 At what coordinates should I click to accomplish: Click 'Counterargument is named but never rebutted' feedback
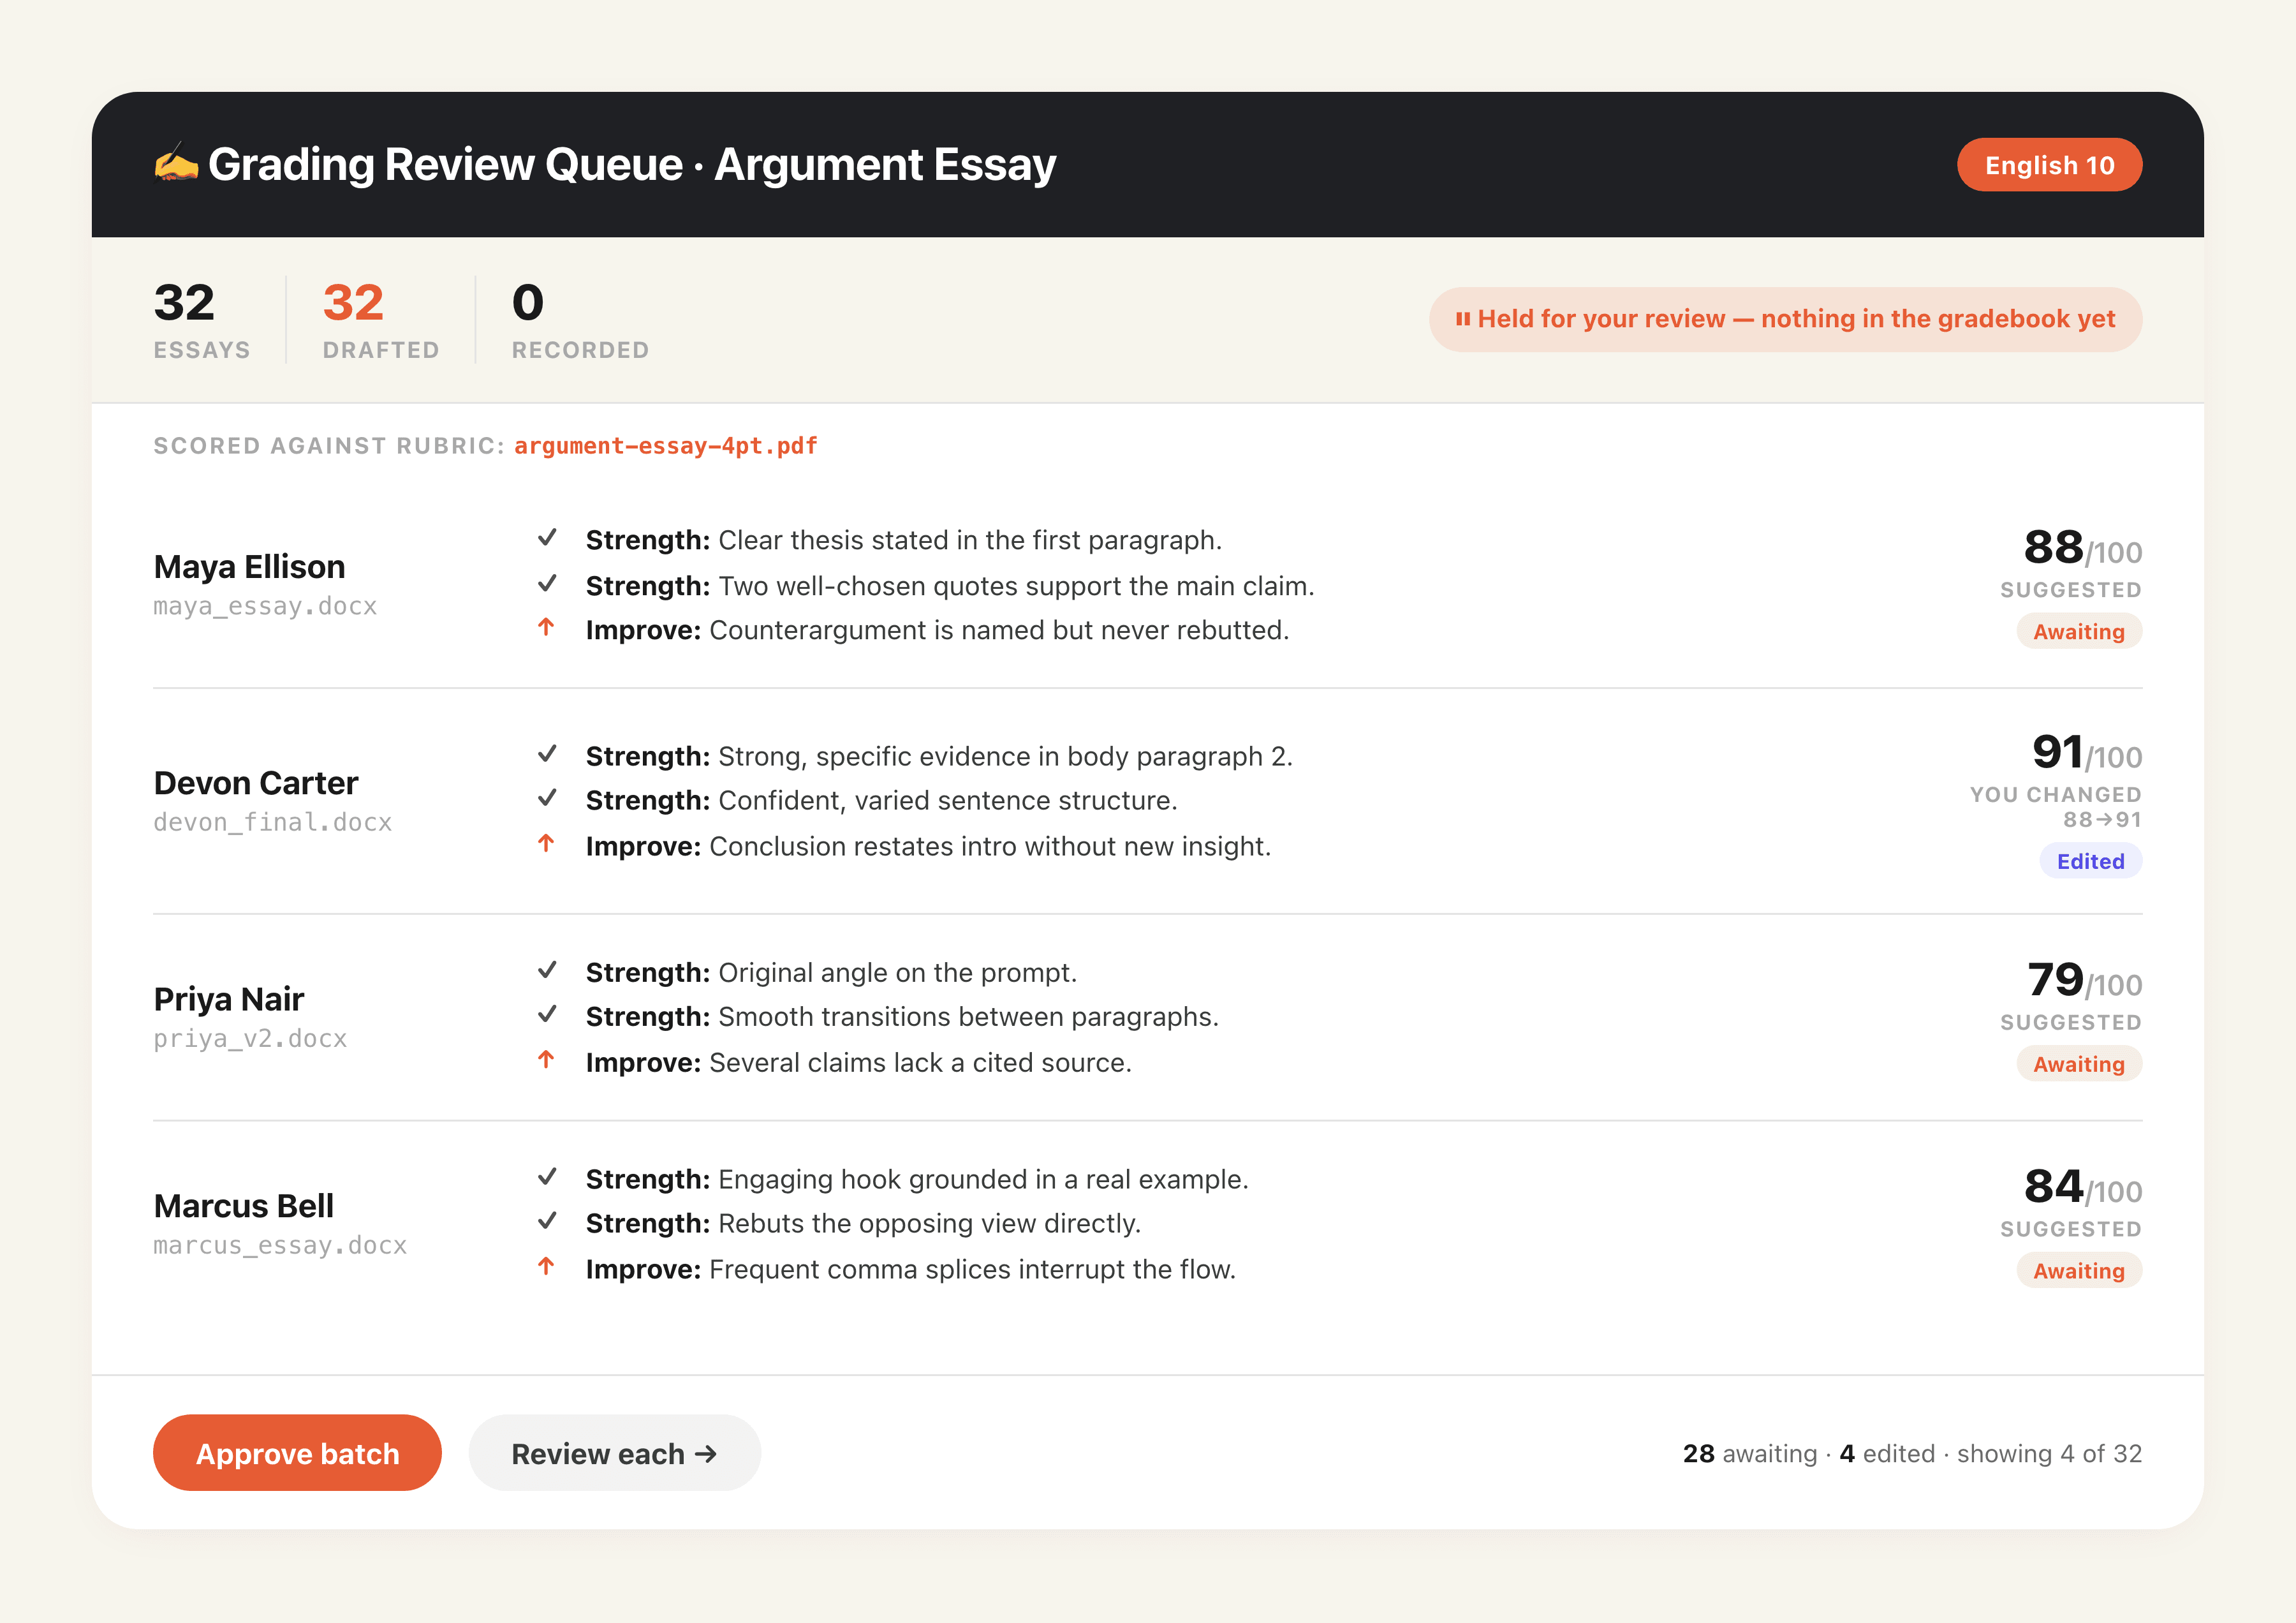937,630
